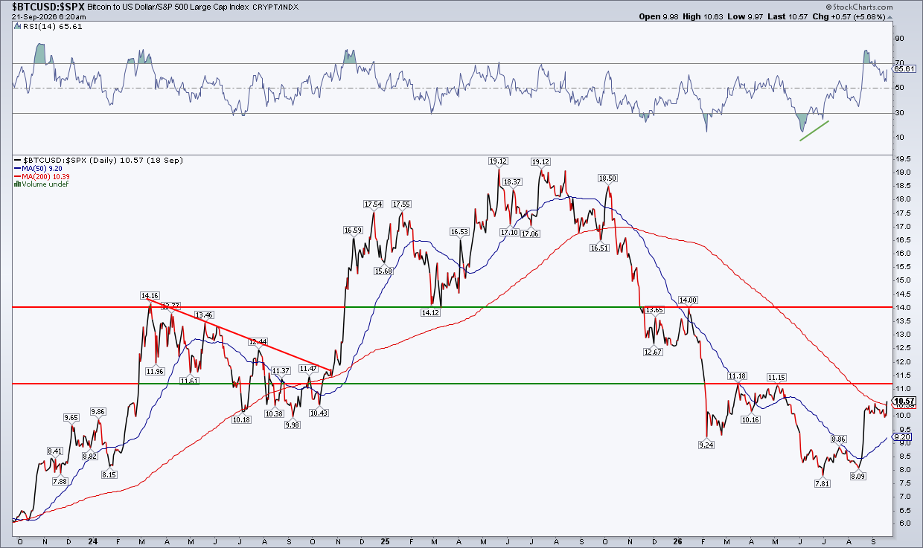Click the 13.46 price label

point(204,315)
